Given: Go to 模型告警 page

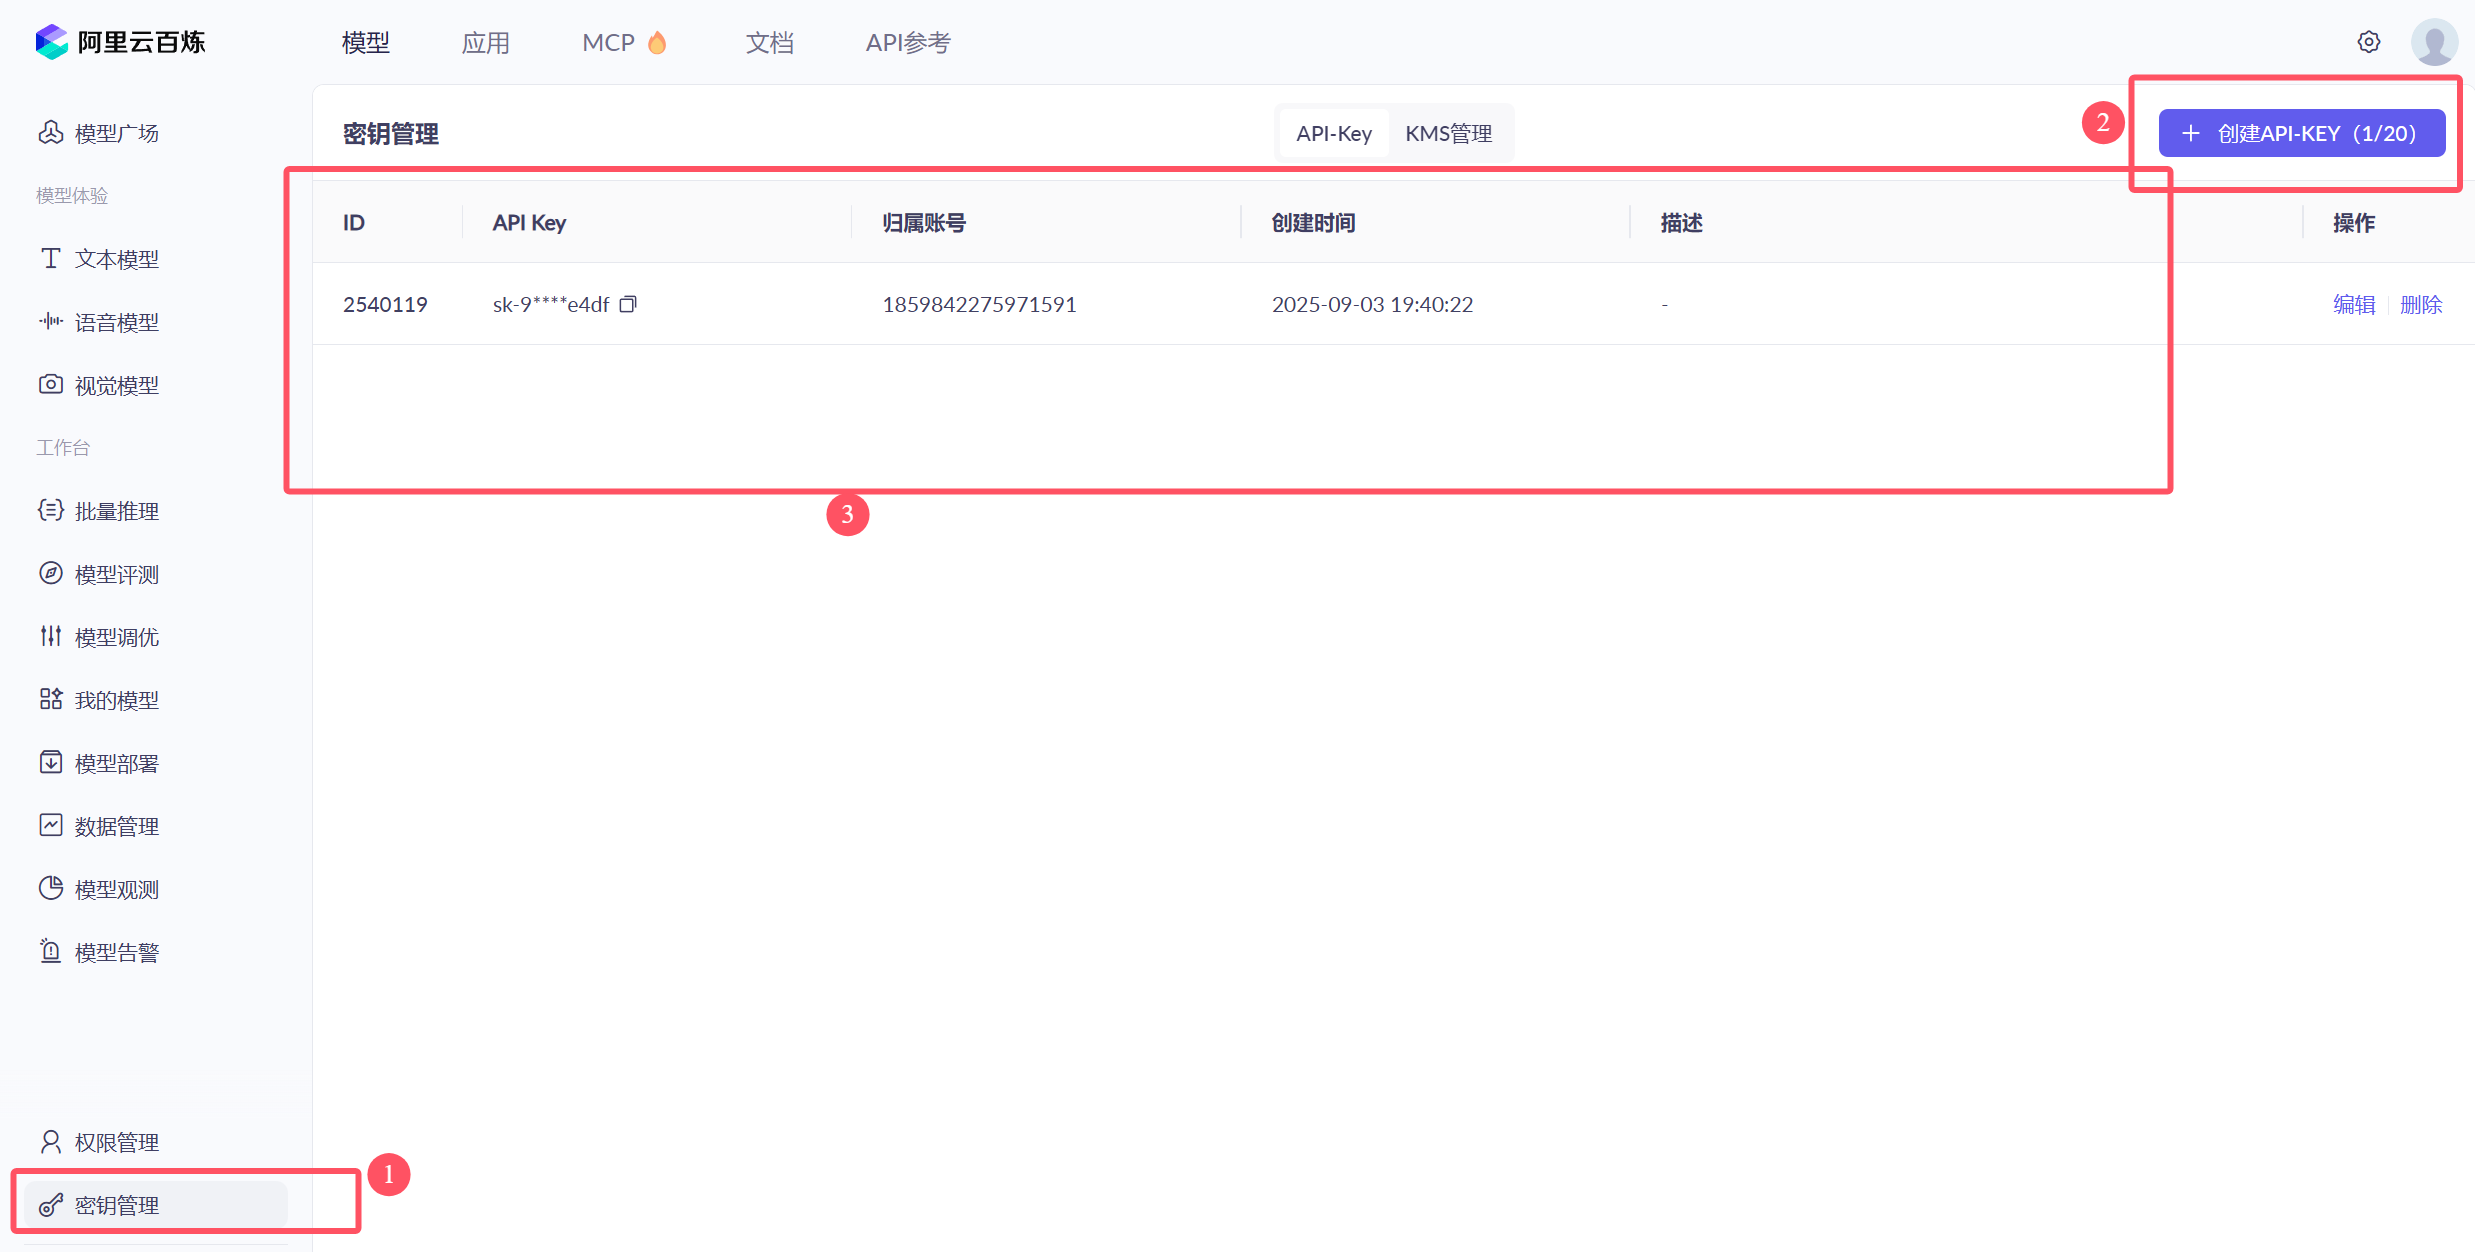Looking at the screenshot, I should pos(116,952).
